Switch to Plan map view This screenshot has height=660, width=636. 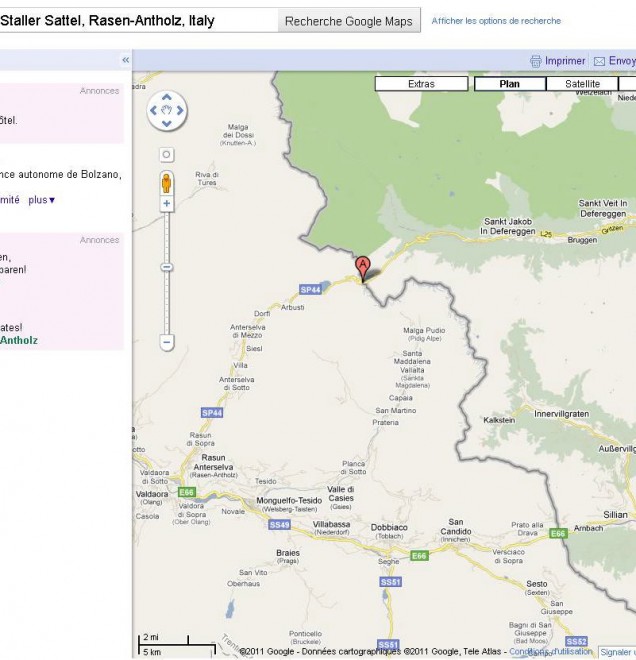(x=510, y=84)
